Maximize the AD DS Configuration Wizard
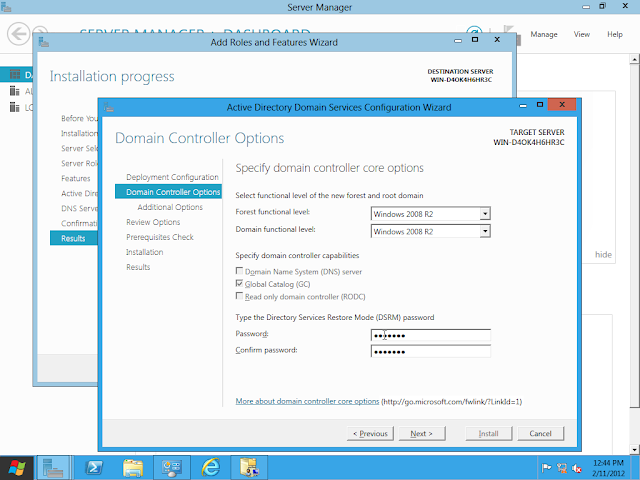 click(540, 105)
